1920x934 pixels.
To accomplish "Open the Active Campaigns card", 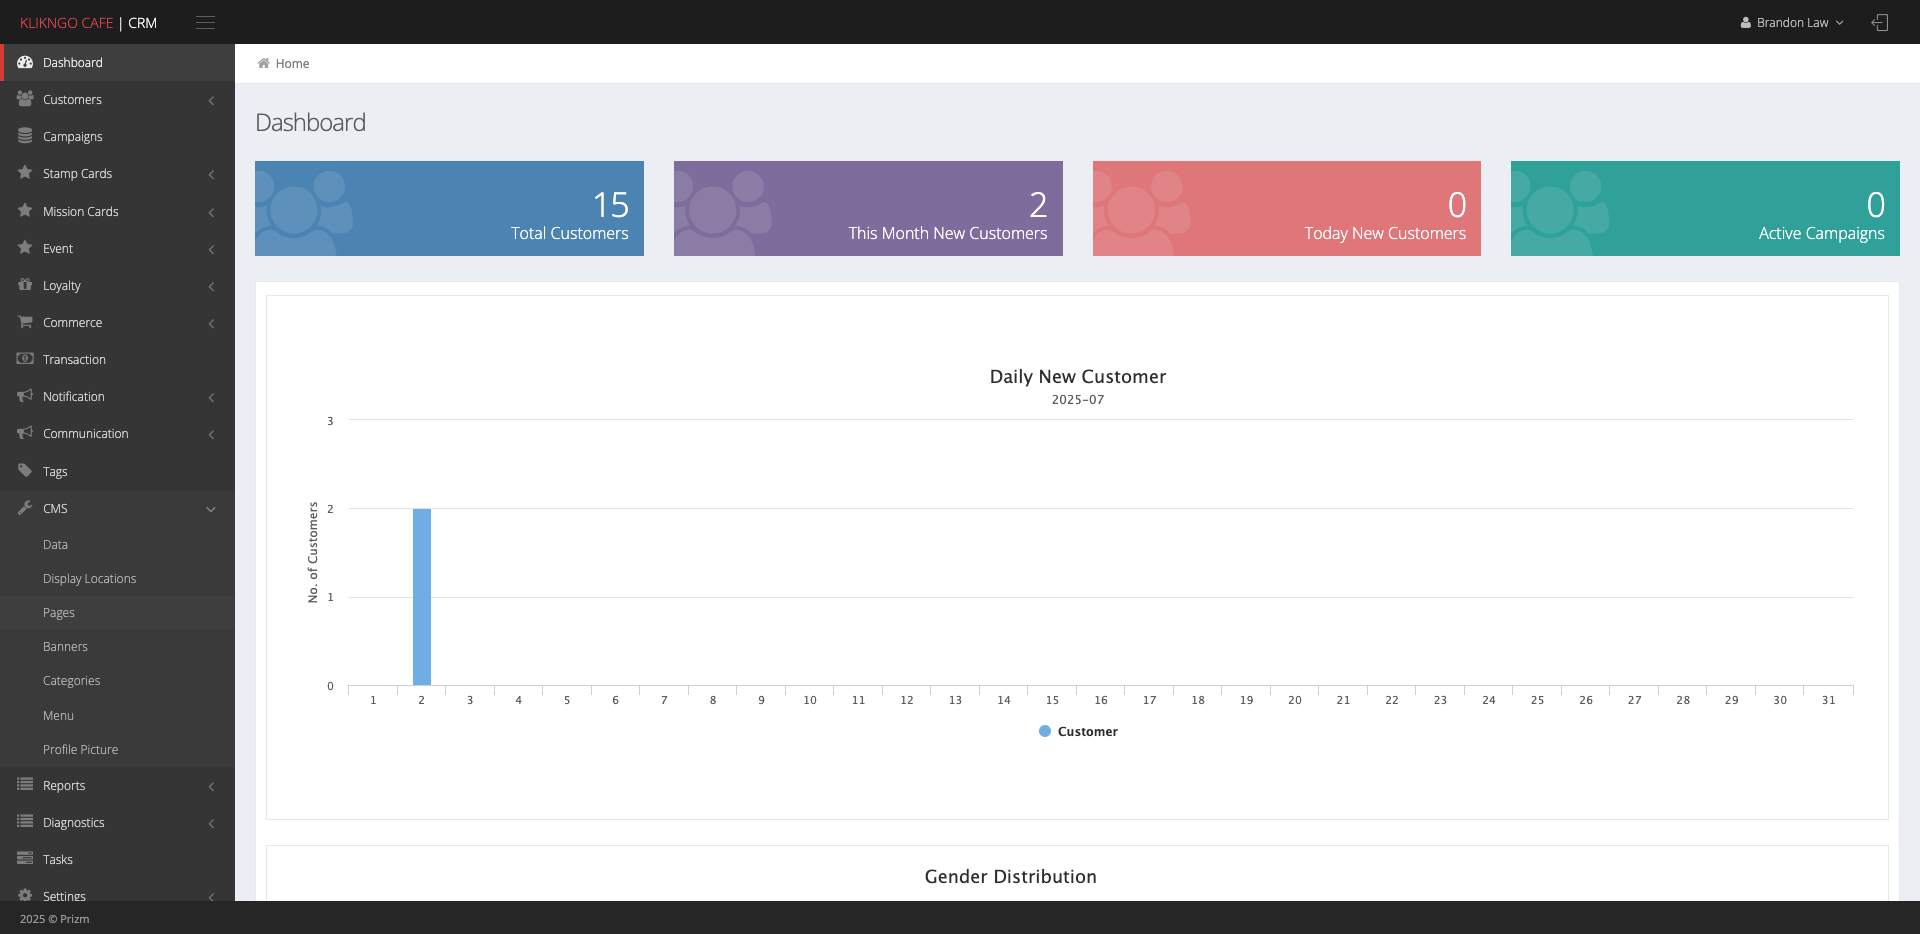I will click(1705, 208).
